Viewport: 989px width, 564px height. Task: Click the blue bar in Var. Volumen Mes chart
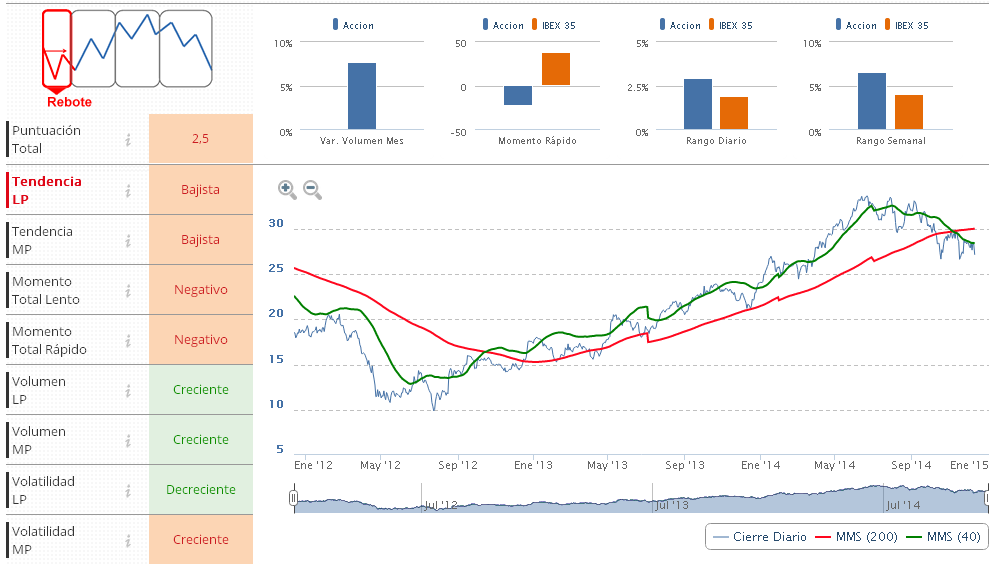coord(362,96)
